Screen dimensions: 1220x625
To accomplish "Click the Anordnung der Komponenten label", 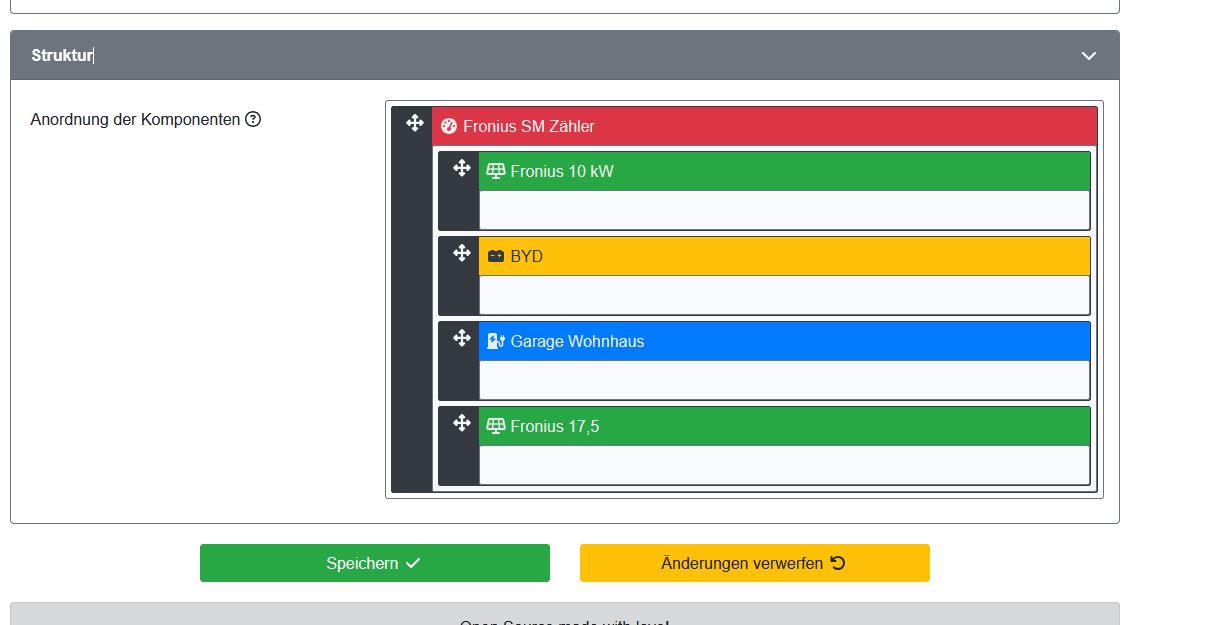I will [135, 119].
